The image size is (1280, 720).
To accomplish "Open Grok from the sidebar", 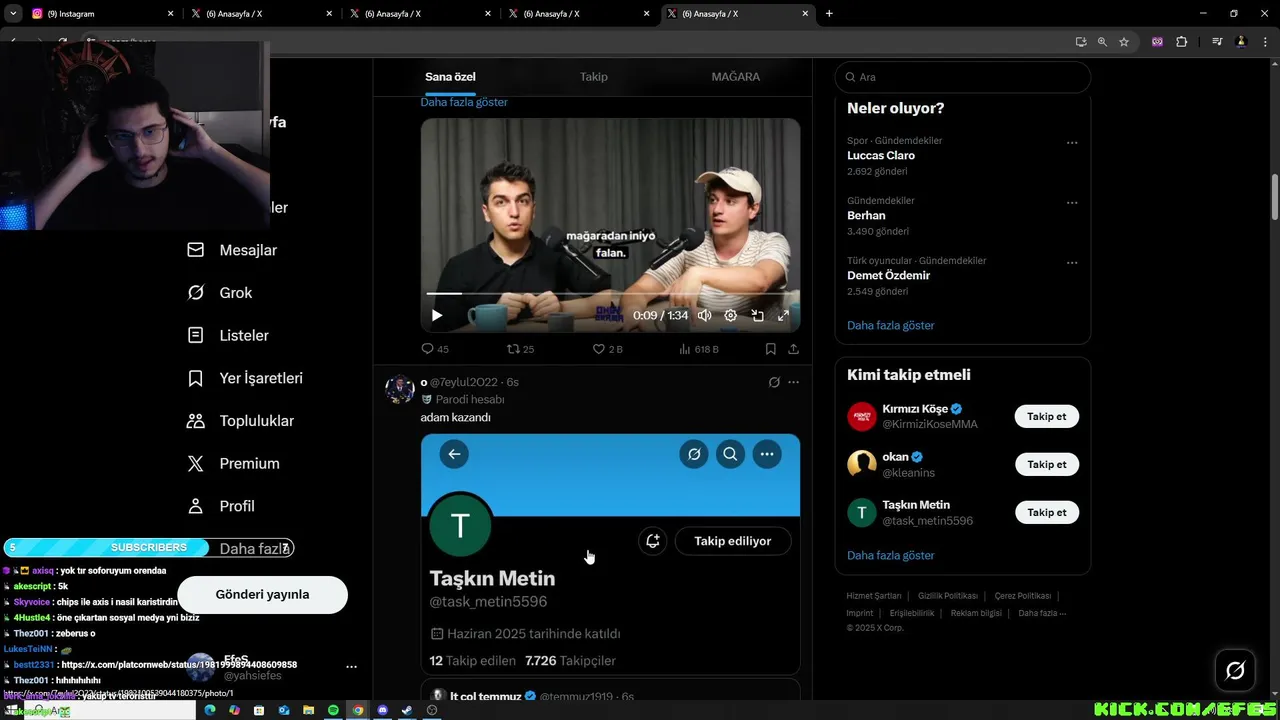I will 220,293.
